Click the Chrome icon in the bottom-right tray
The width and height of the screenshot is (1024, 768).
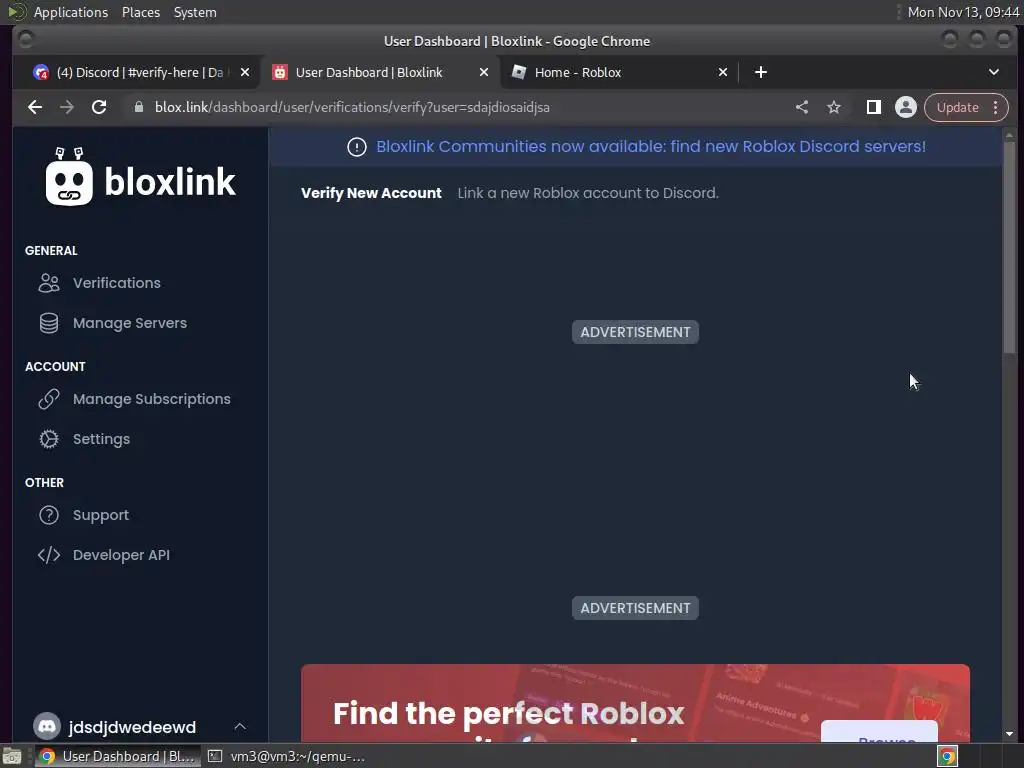[948, 756]
